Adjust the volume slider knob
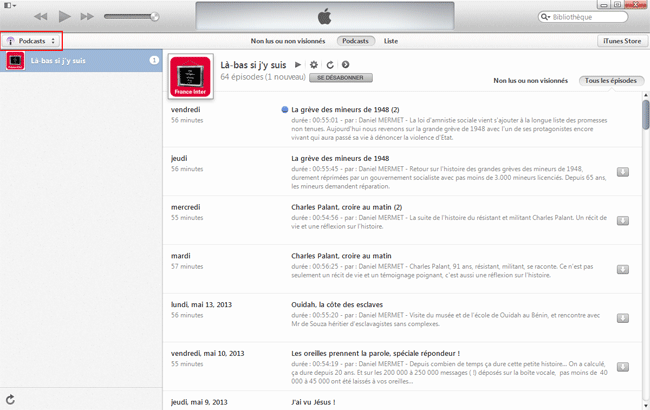The height and width of the screenshot is (410, 650). [155, 17]
